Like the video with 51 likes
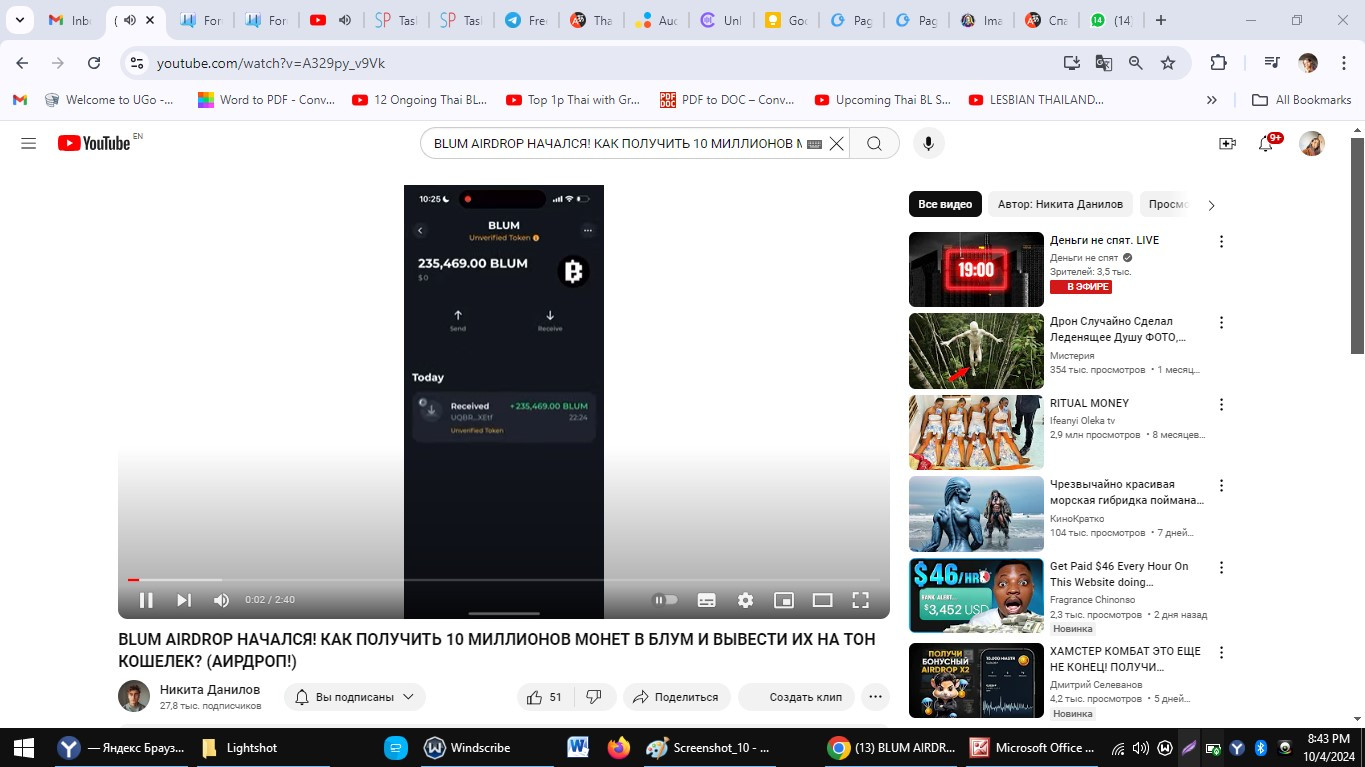1365x767 pixels. [544, 697]
